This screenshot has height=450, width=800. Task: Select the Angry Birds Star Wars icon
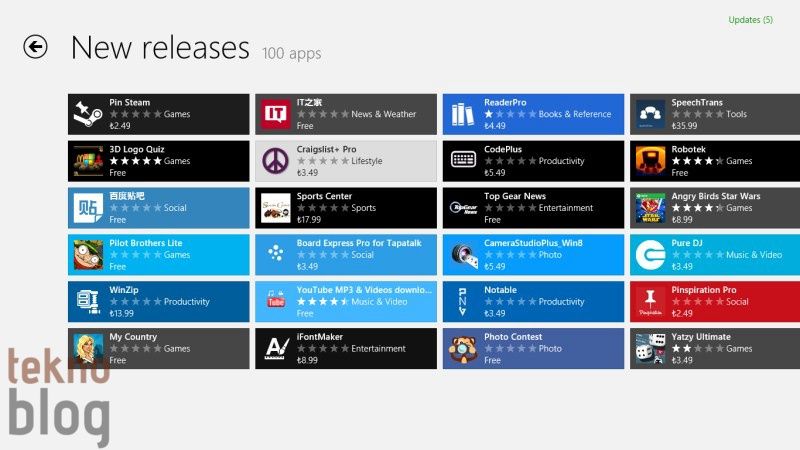pyautogui.click(x=650, y=208)
